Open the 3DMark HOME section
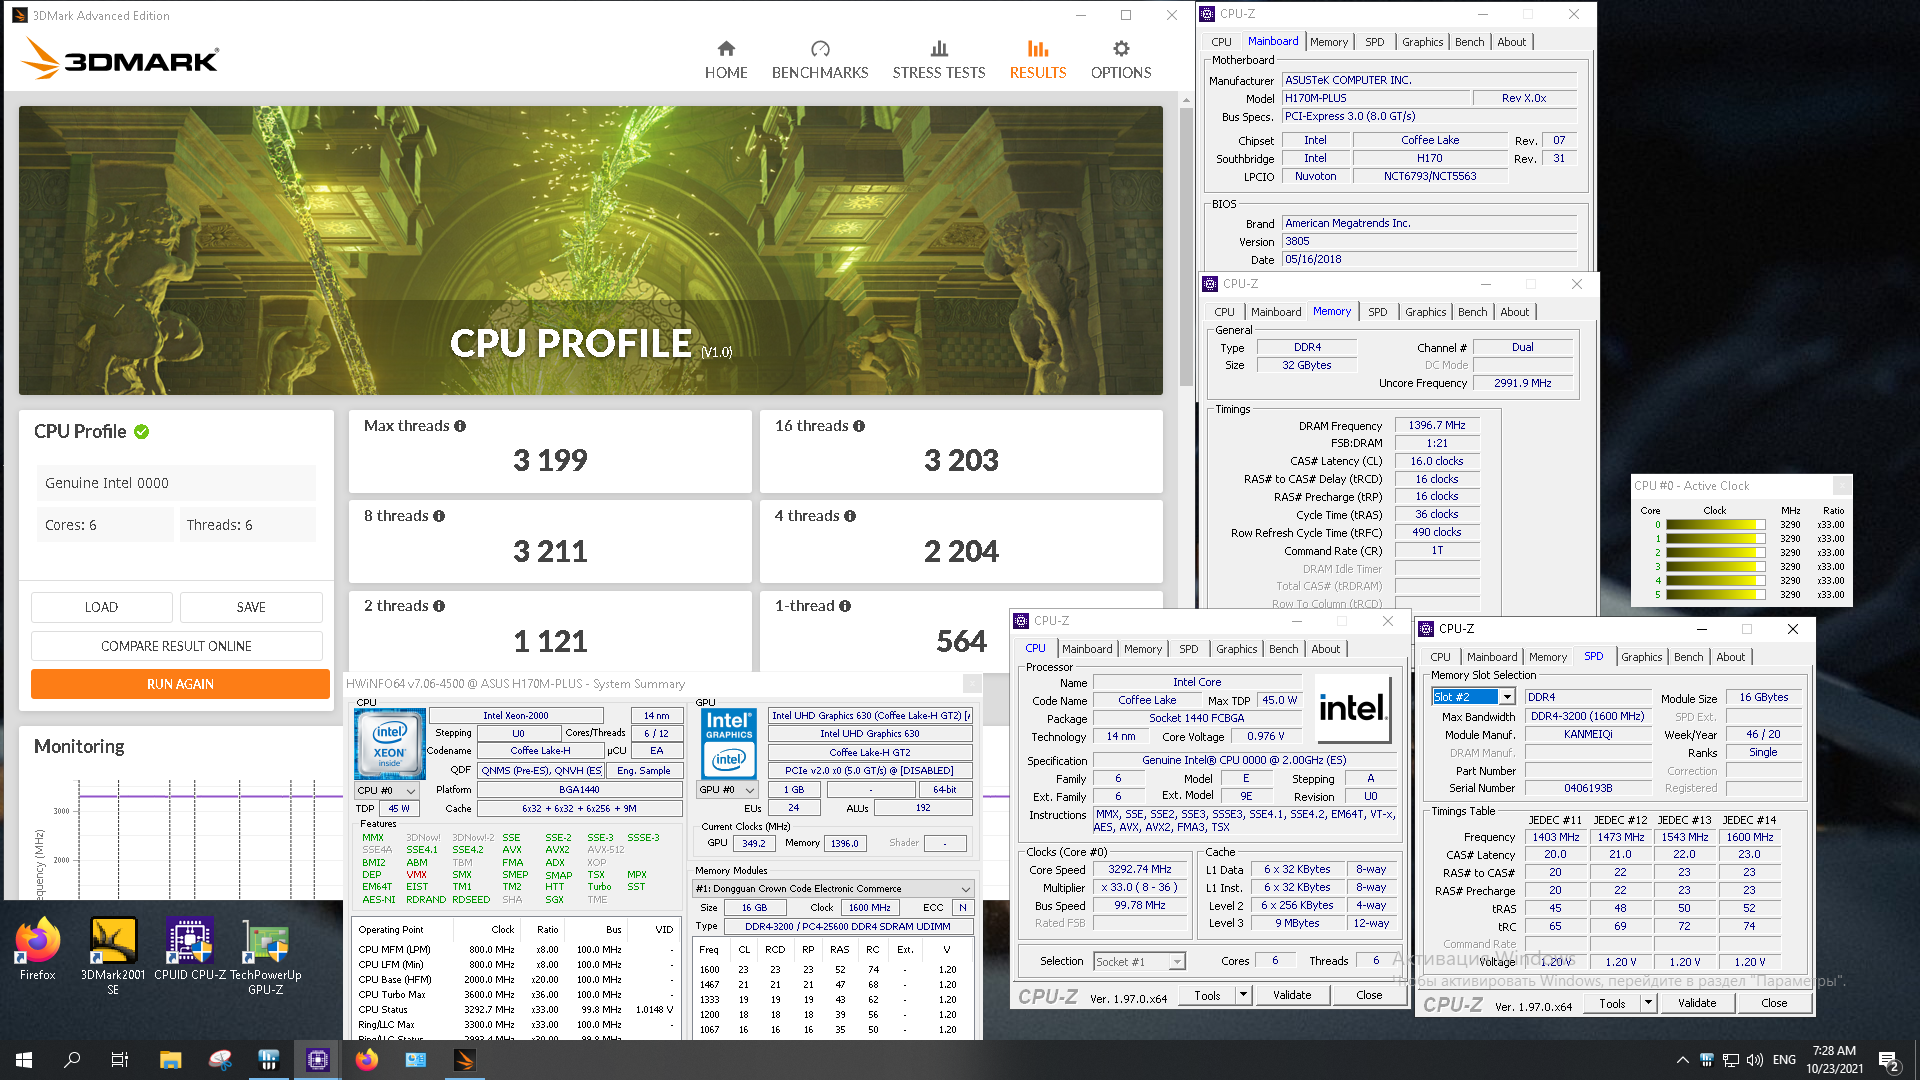Viewport: 1920px width, 1080px height. coord(726,60)
